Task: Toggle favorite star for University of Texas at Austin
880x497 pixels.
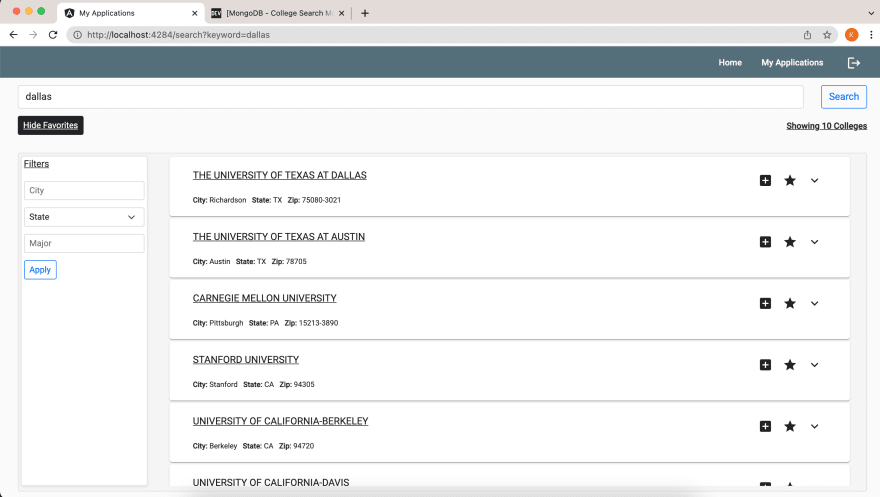Action: coord(790,242)
